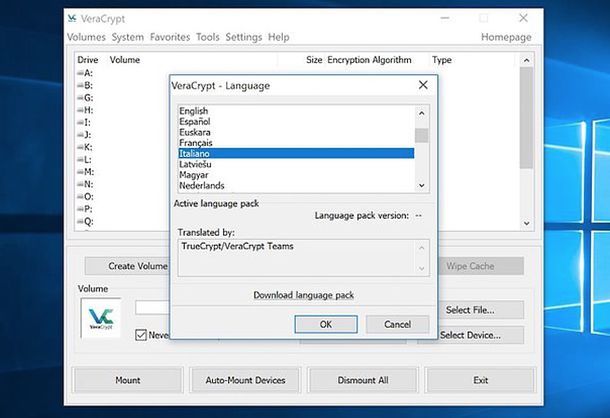Select drive K: in the drive list
The height and width of the screenshot is (418, 610).
pos(85,147)
